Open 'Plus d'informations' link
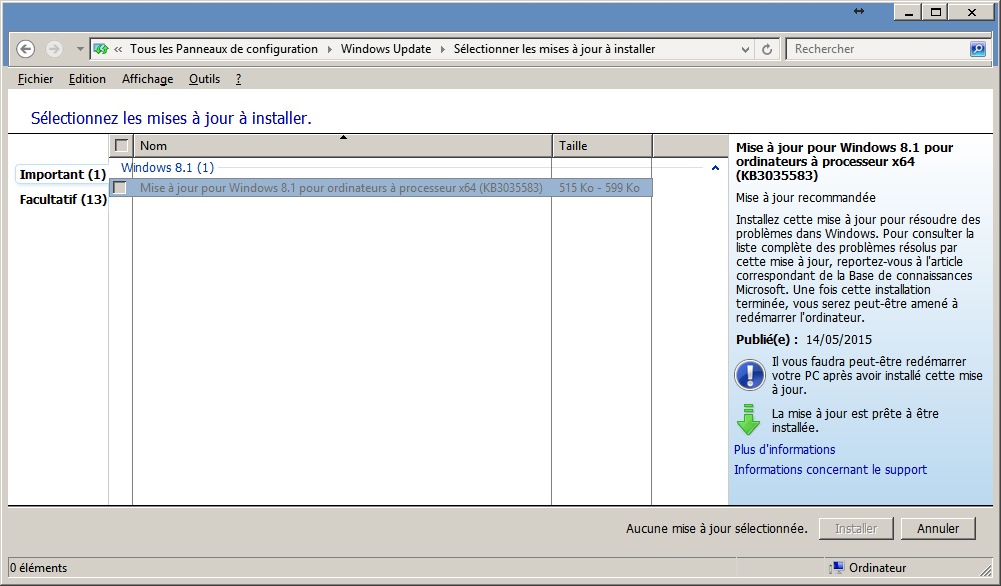Viewport: 1001px width, 586px height. (784, 449)
